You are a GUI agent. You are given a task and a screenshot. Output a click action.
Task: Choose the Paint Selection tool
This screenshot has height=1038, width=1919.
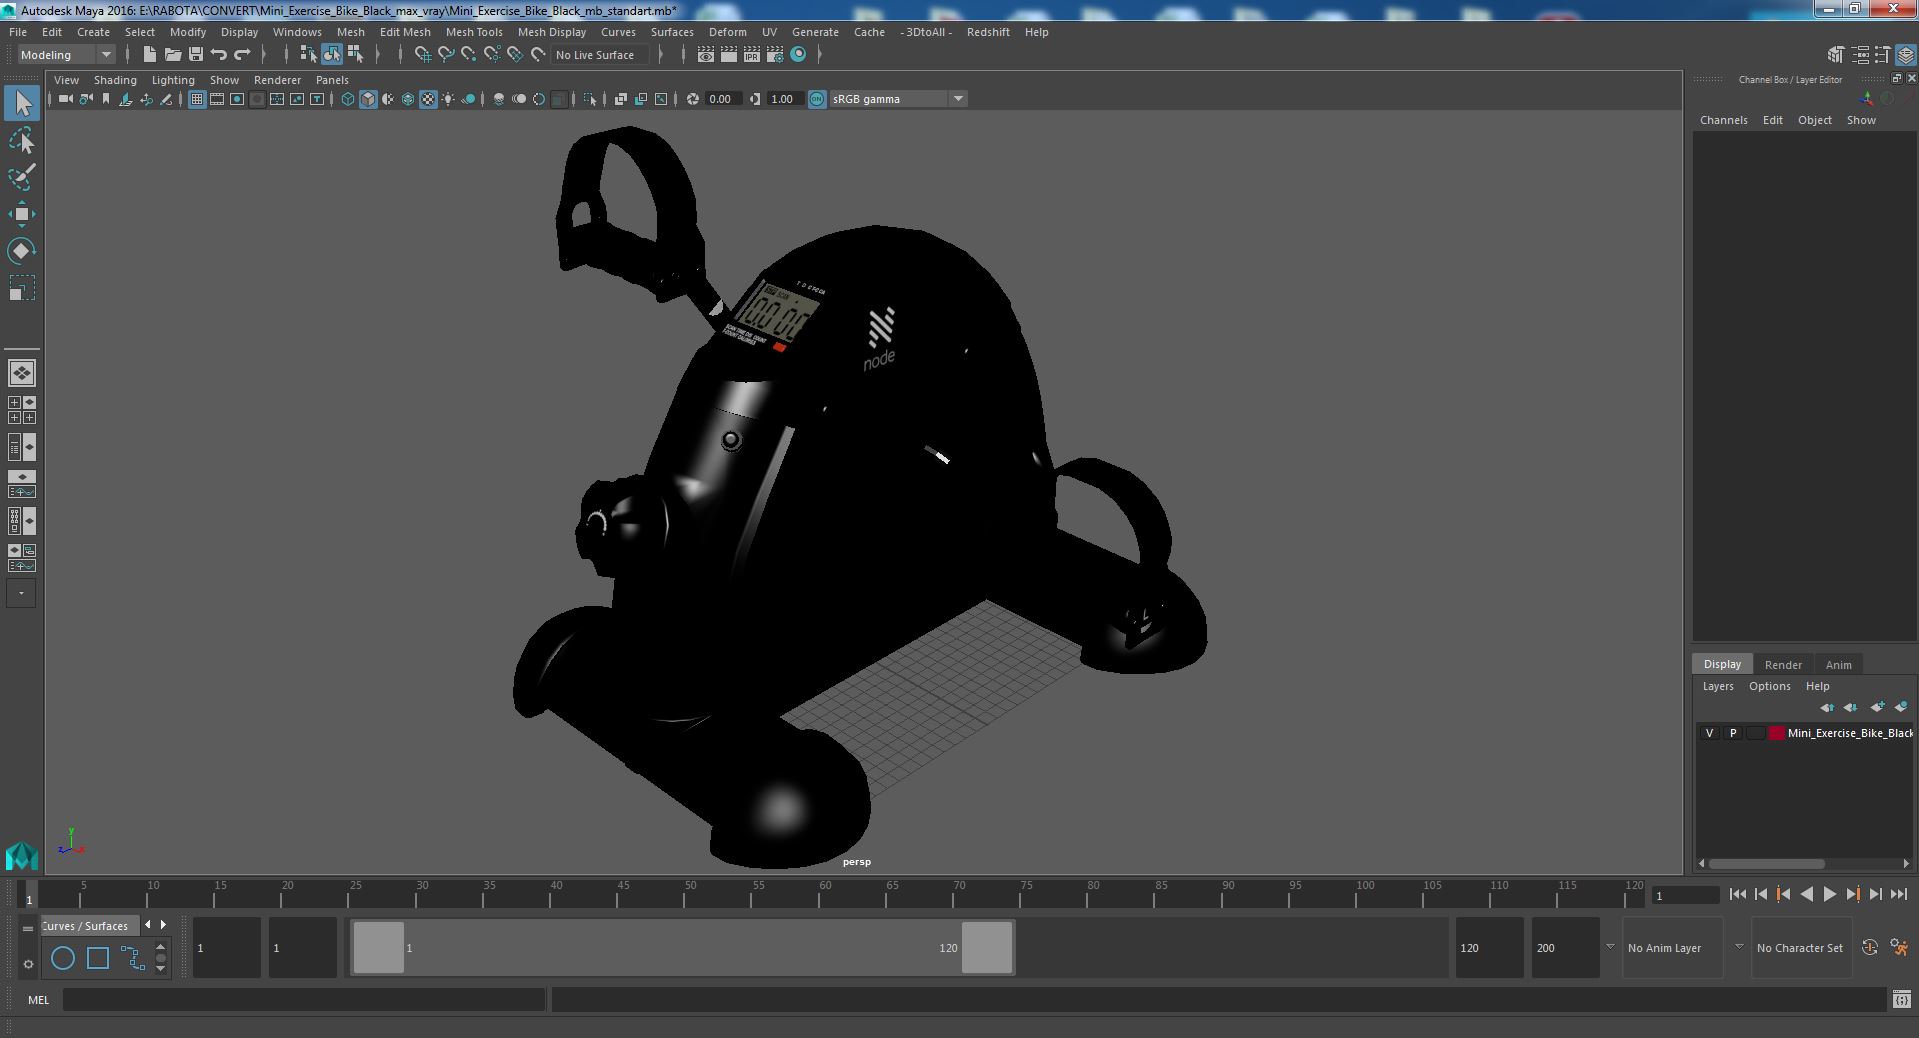22,177
